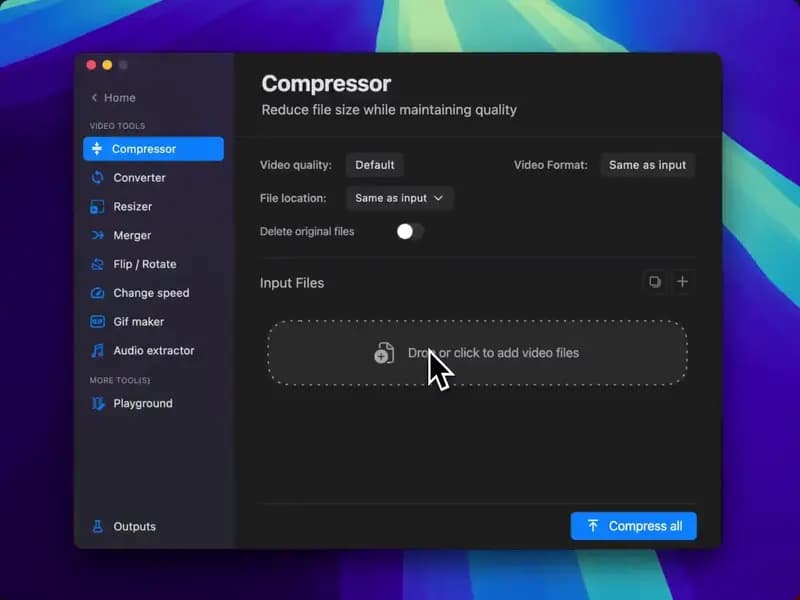
Task: Click the Flip / Rotate icon
Action: (x=97, y=265)
